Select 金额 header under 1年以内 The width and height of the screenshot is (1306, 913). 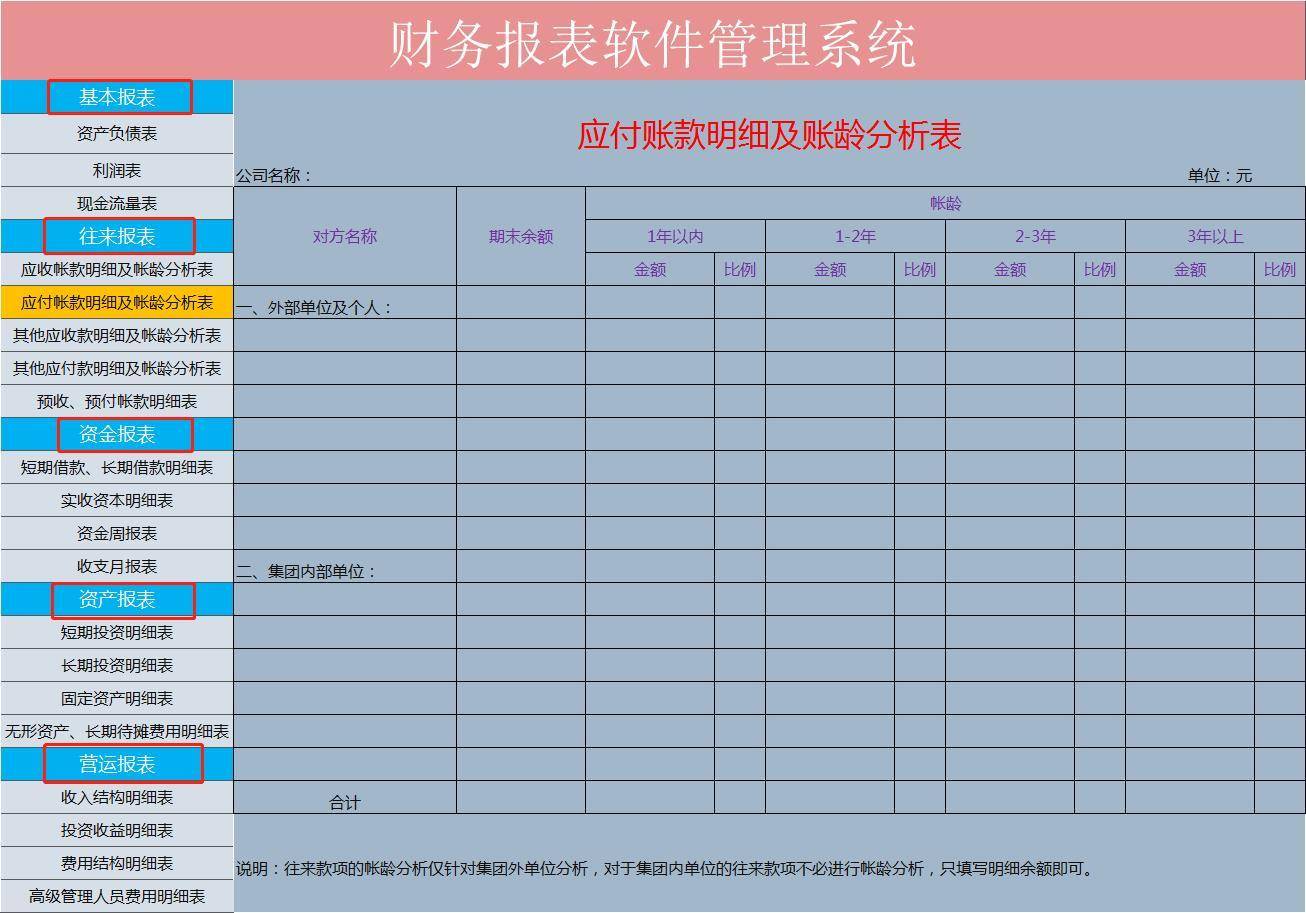coord(650,269)
